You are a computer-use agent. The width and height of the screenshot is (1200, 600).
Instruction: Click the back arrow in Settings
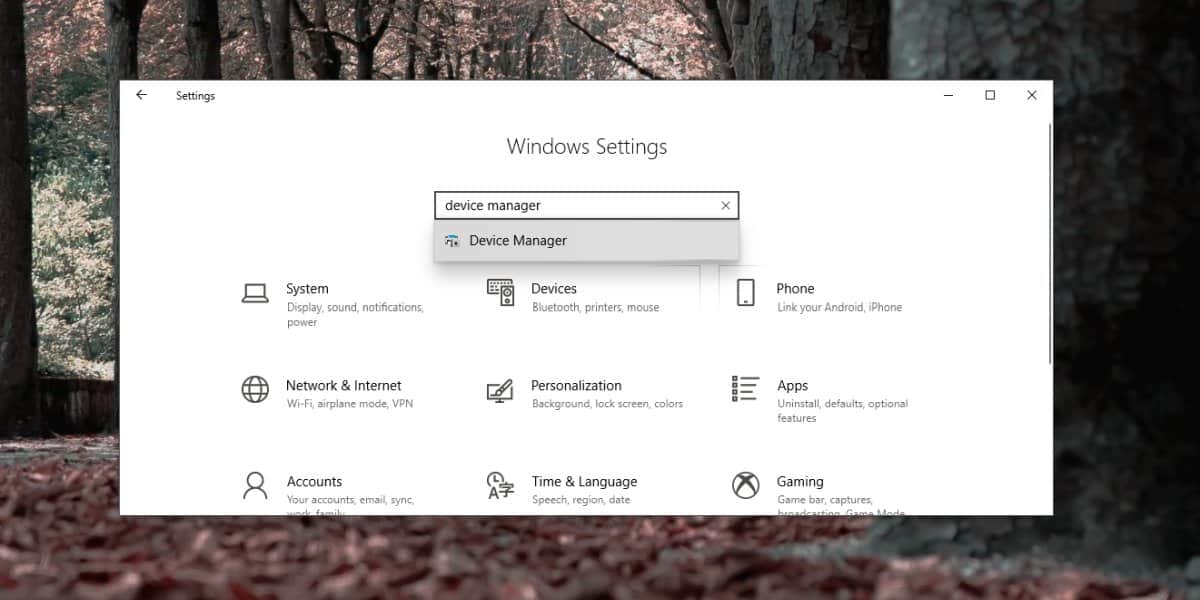[x=141, y=96]
